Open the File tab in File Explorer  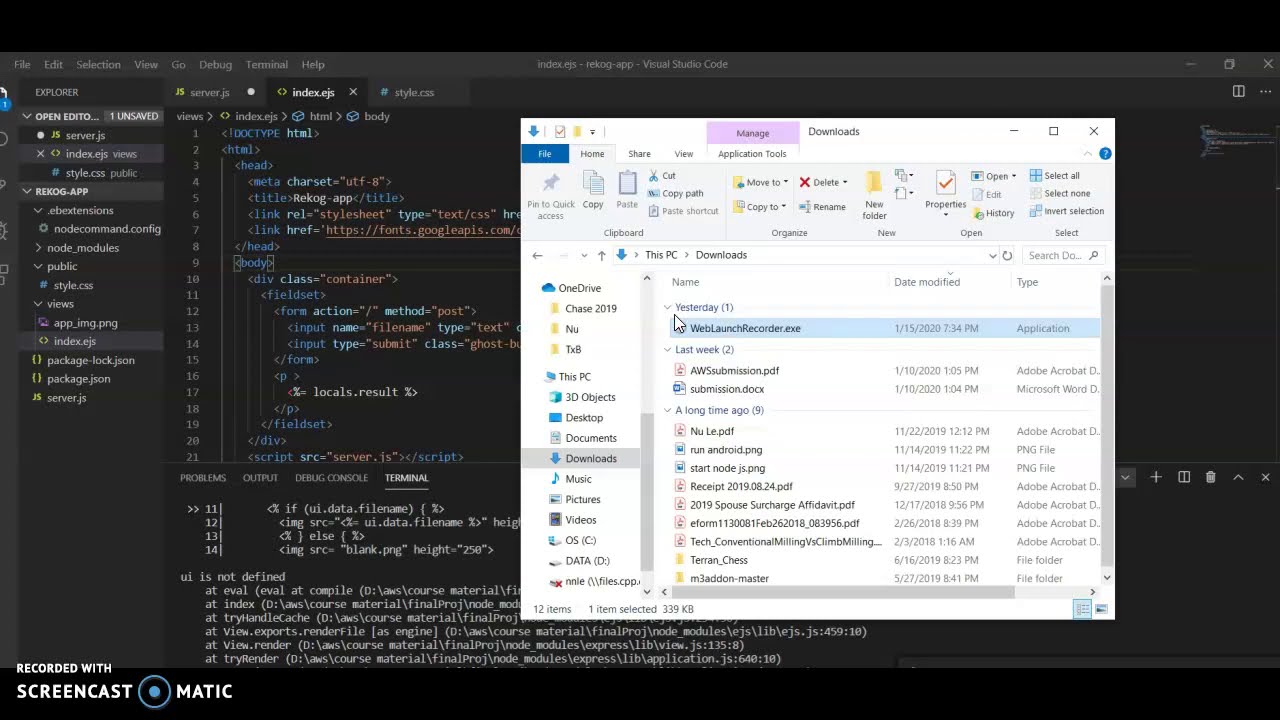pos(544,154)
